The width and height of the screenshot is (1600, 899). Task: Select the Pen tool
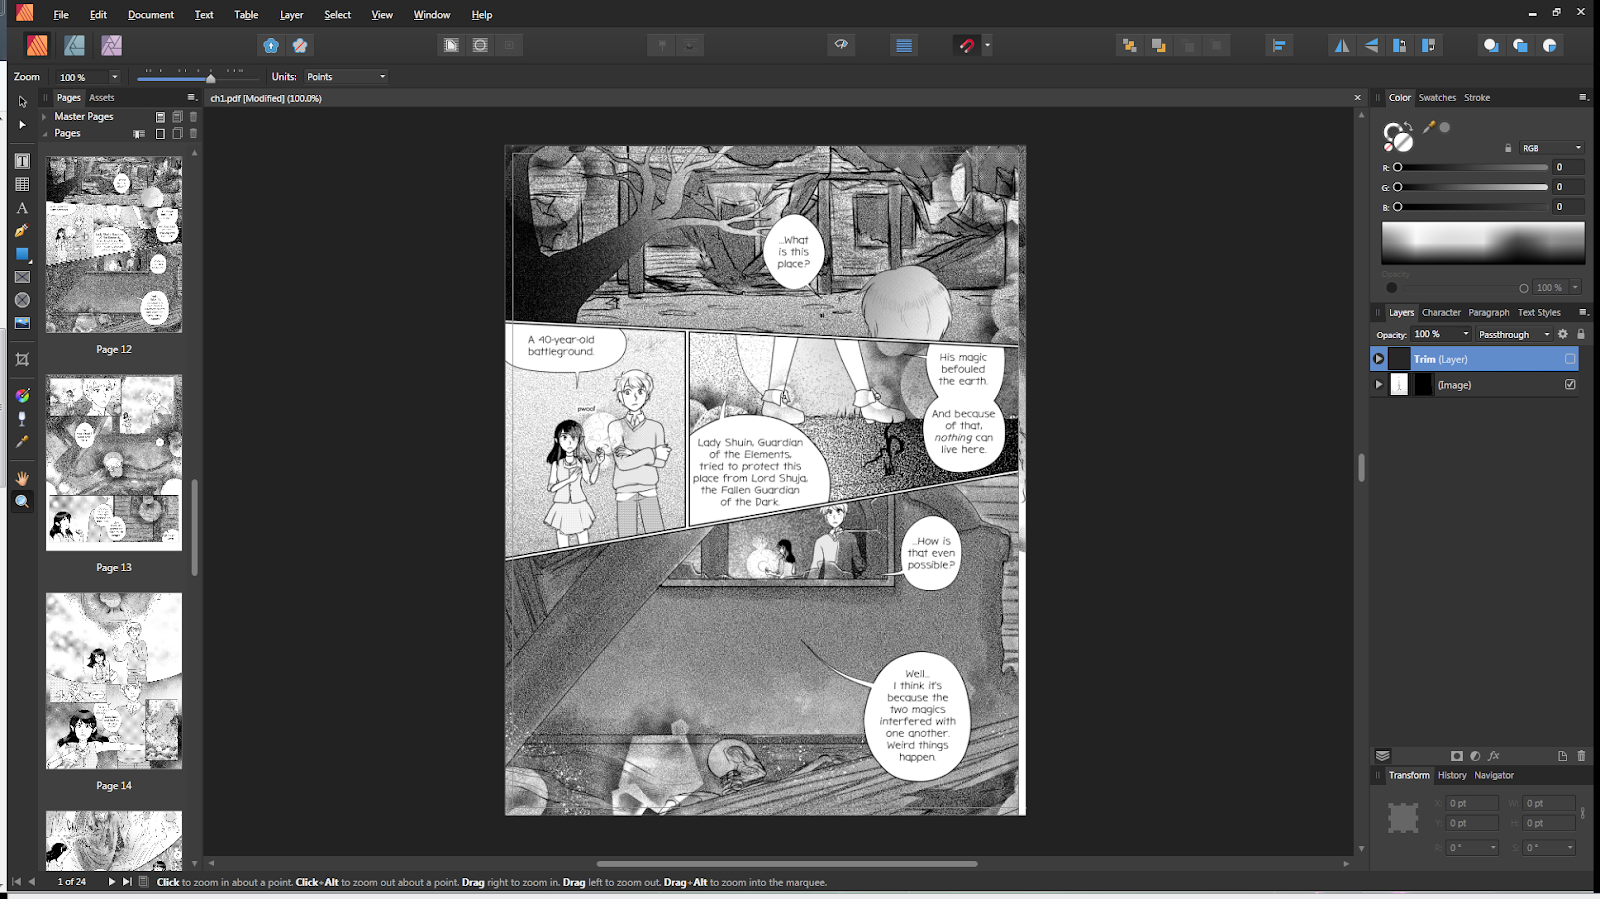tap(22, 231)
